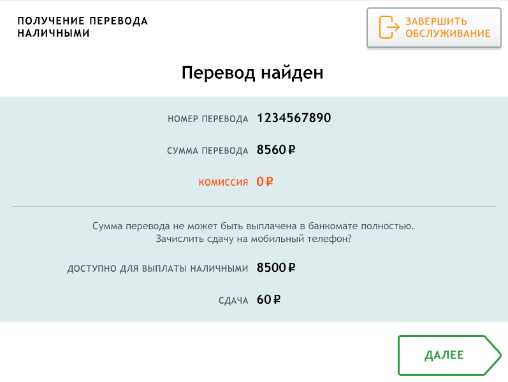Click the message about incomplete ATM payout
This screenshot has width=508, height=382.
pos(253,226)
